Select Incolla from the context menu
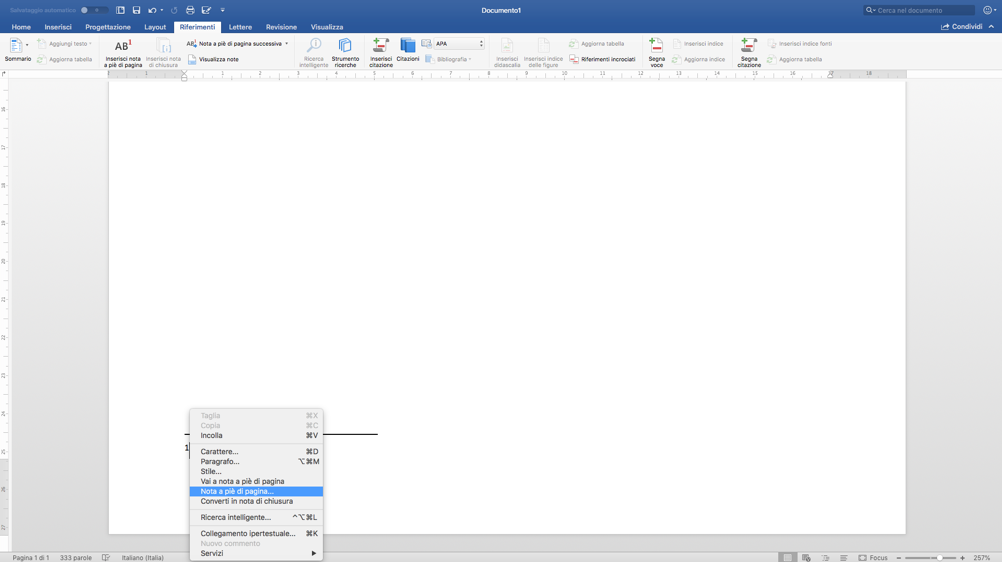Screen dimensions: 1002x562 (x=256, y=435)
